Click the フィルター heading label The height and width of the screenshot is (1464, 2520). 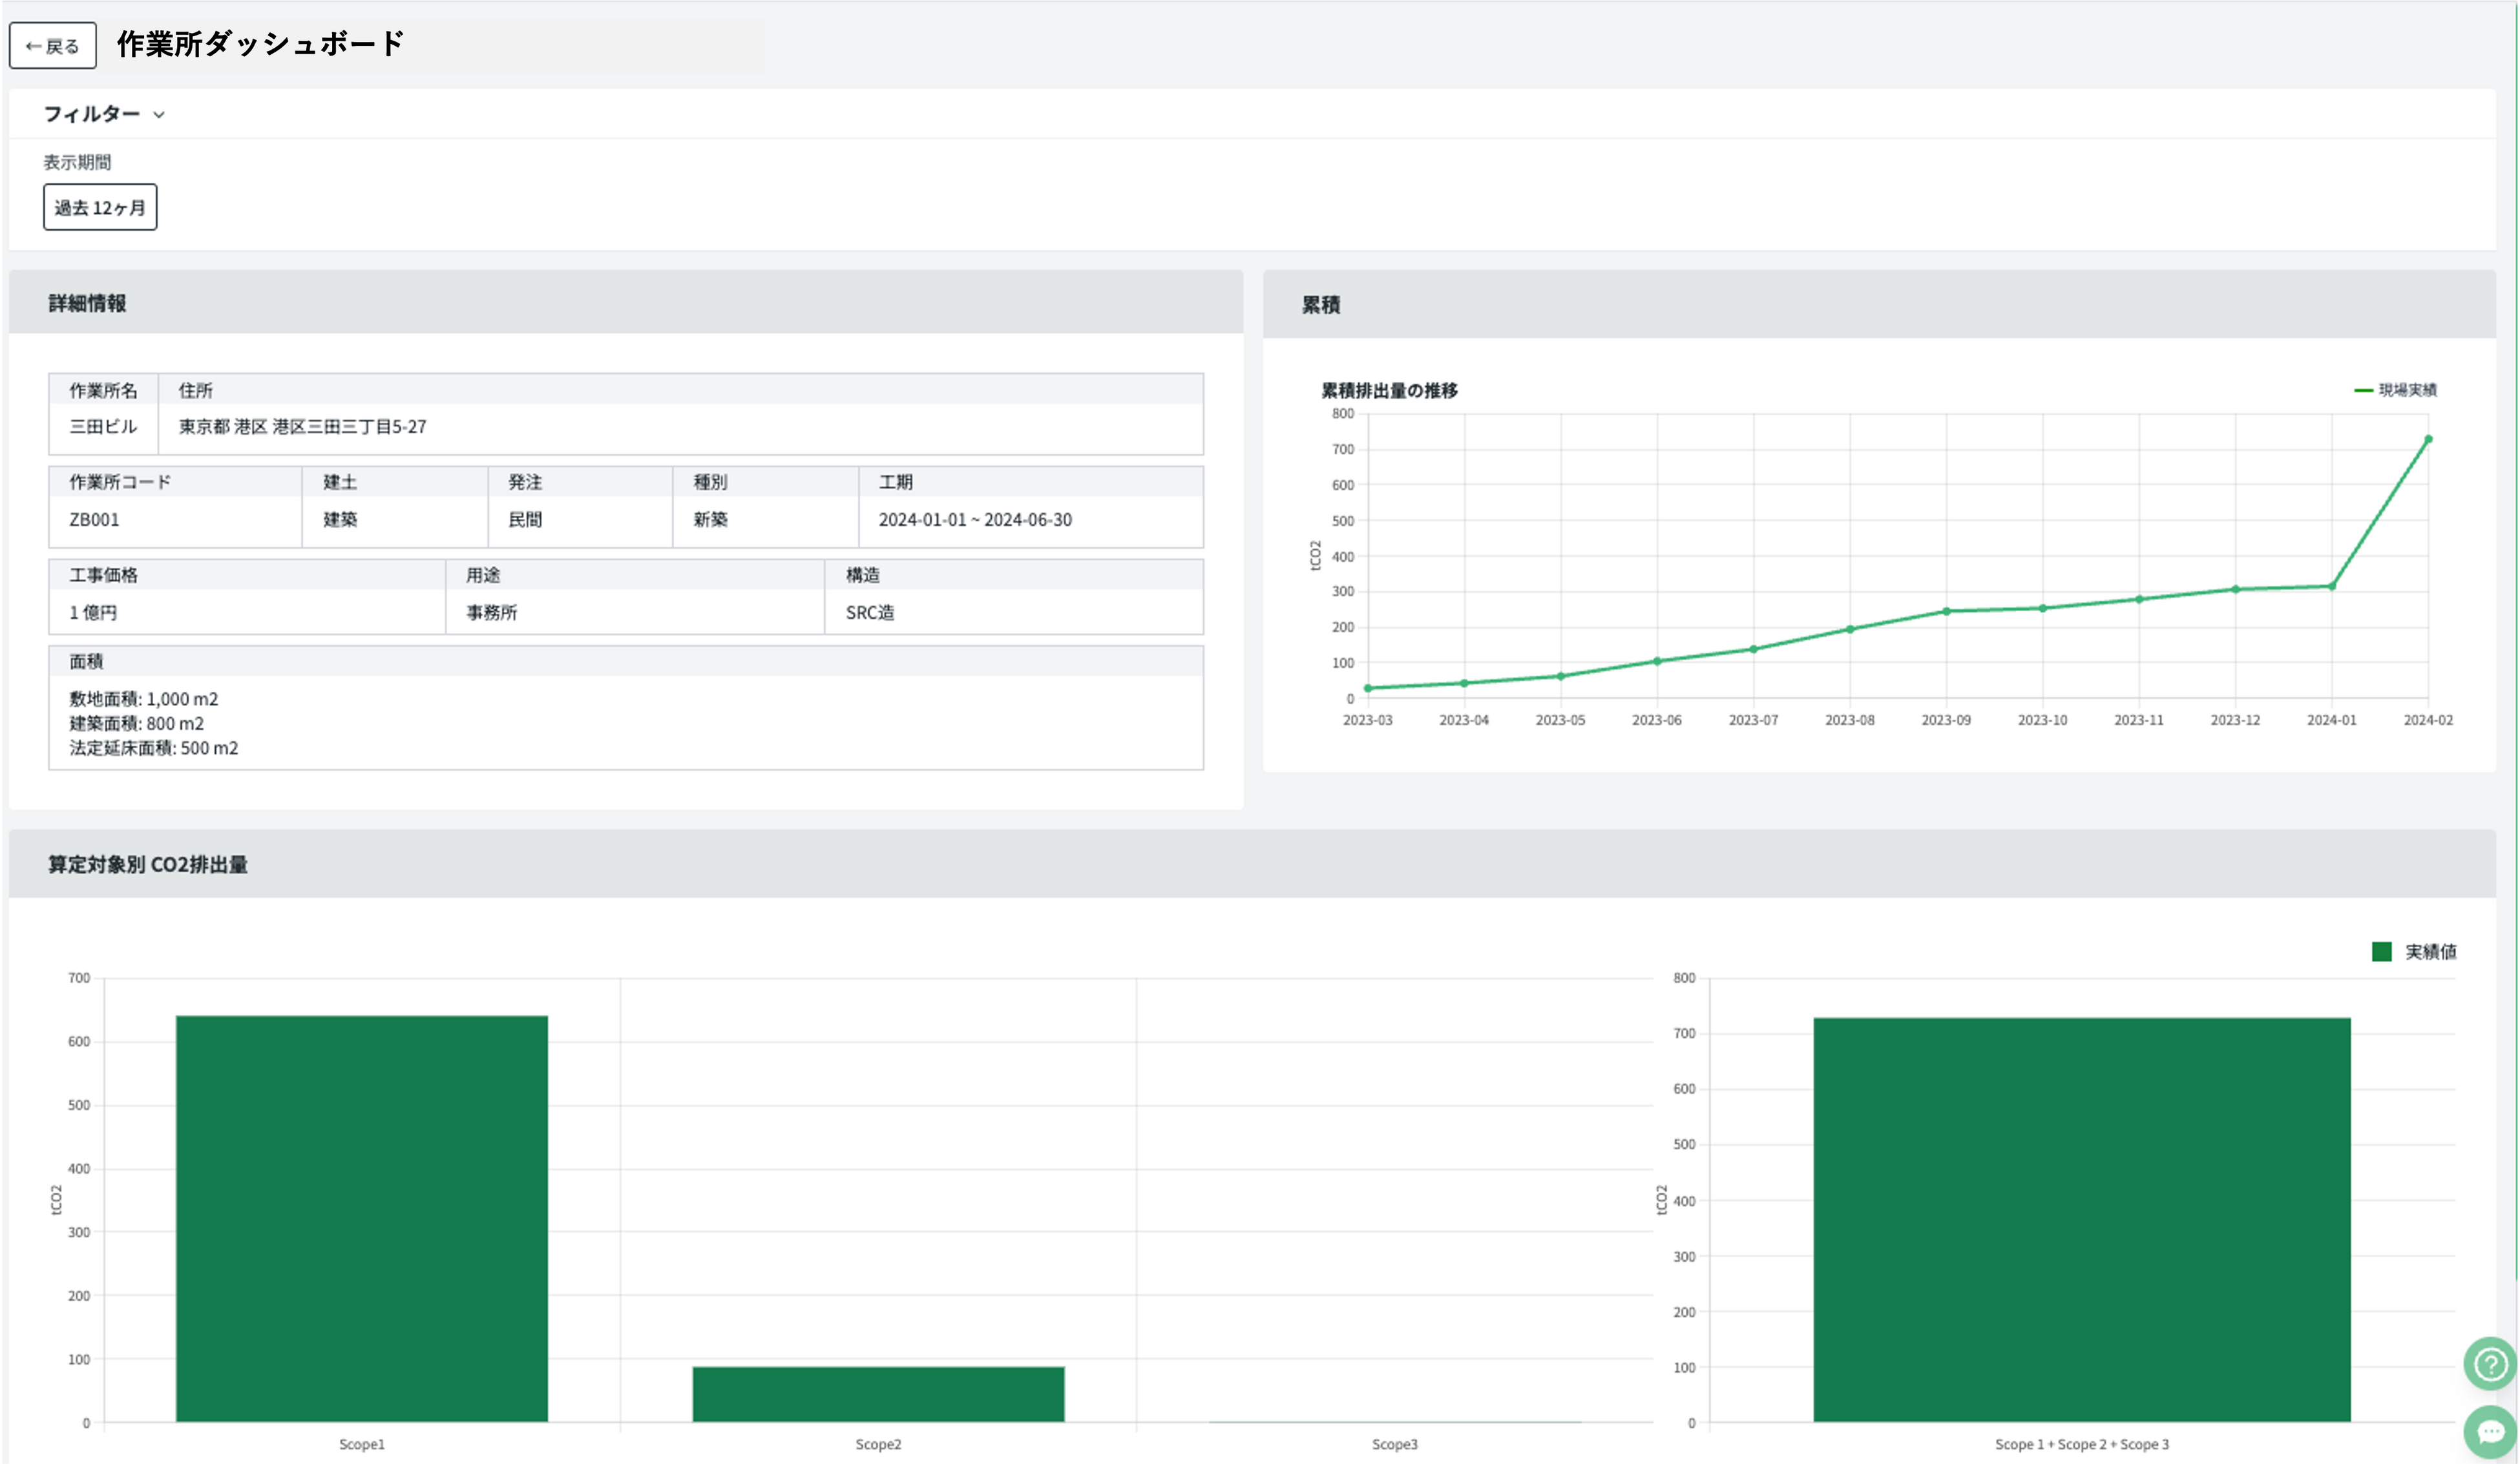91,114
